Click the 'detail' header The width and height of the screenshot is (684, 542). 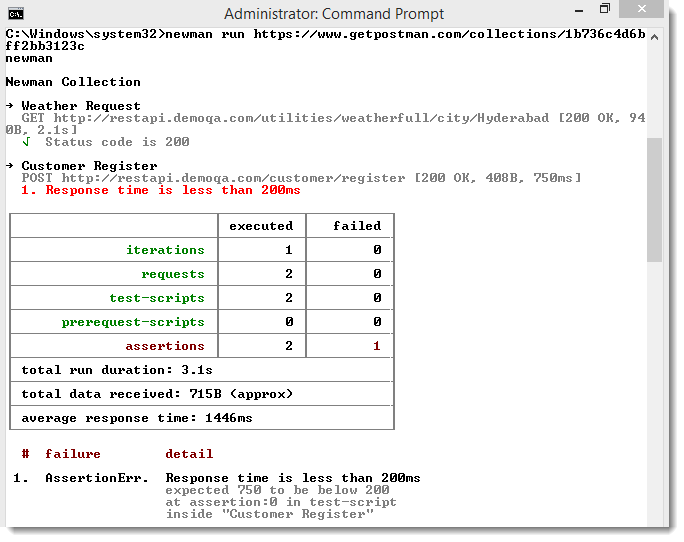tap(189, 454)
